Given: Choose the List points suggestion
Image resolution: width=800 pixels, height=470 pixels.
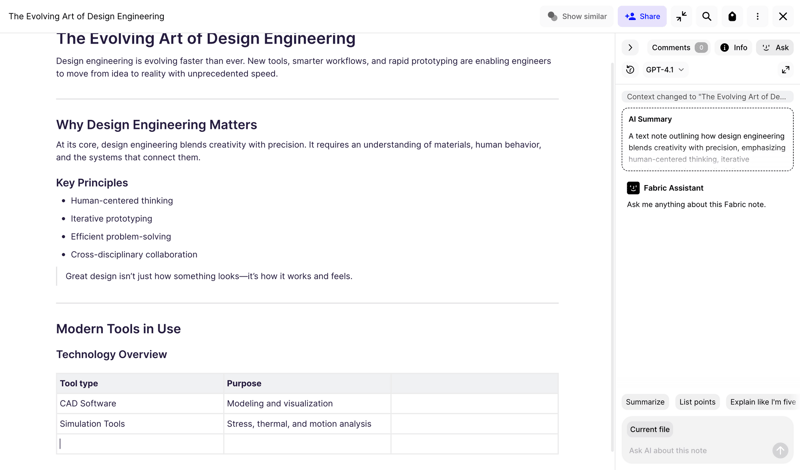Looking at the screenshot, I should 697,402.
